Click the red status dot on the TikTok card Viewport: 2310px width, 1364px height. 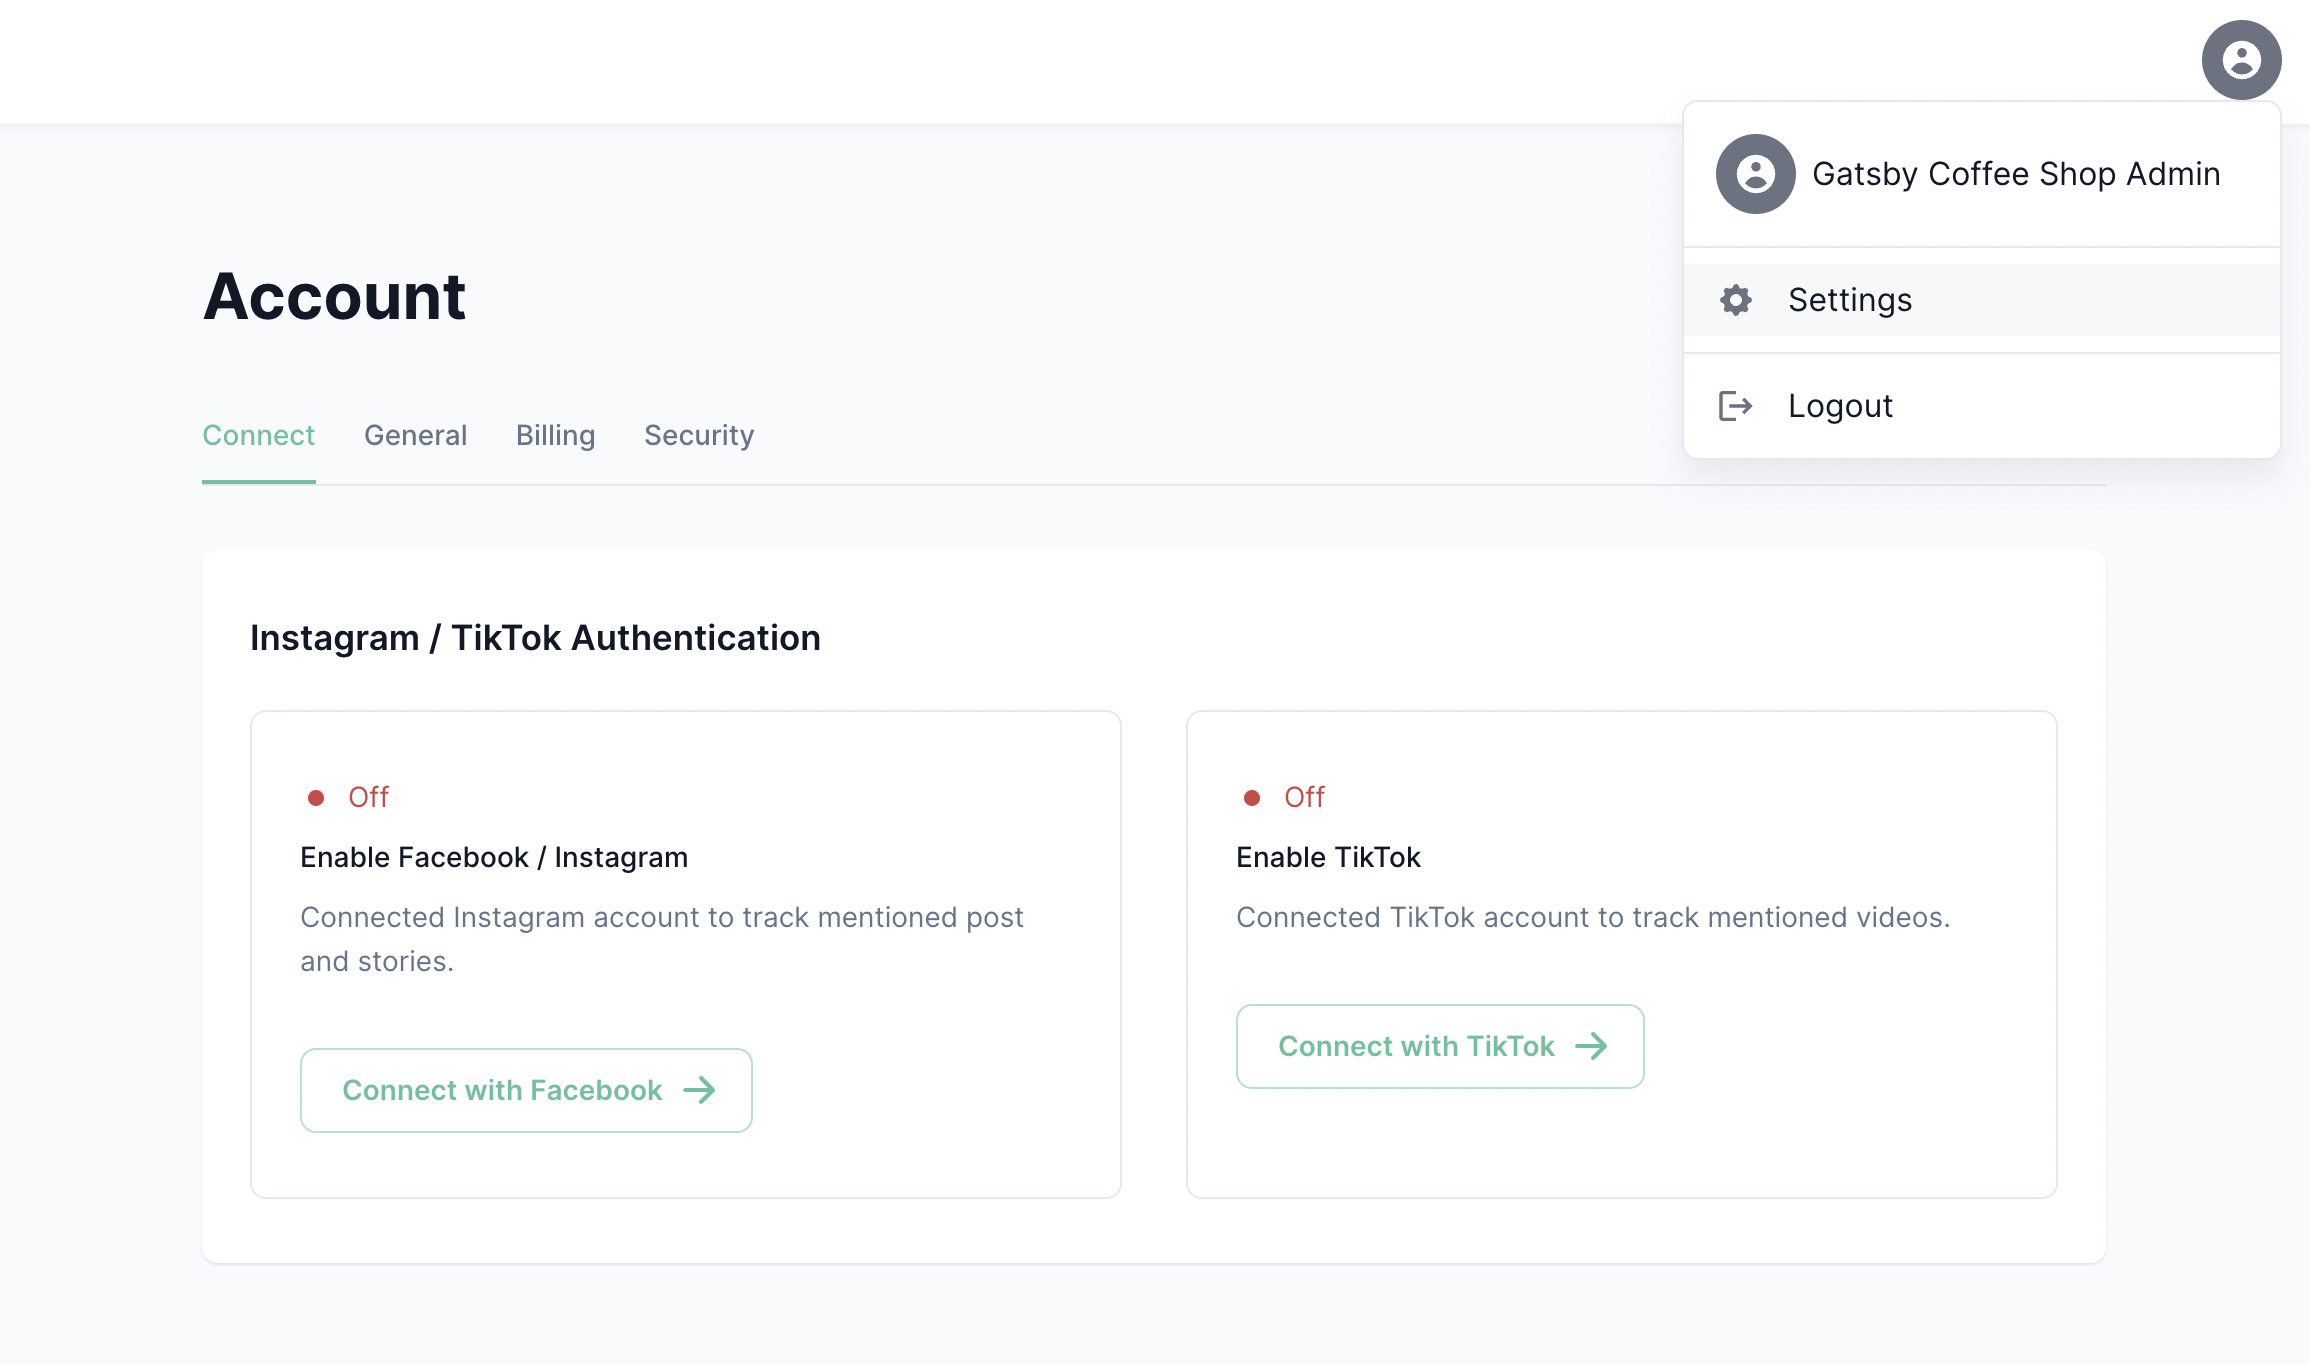1252,798
